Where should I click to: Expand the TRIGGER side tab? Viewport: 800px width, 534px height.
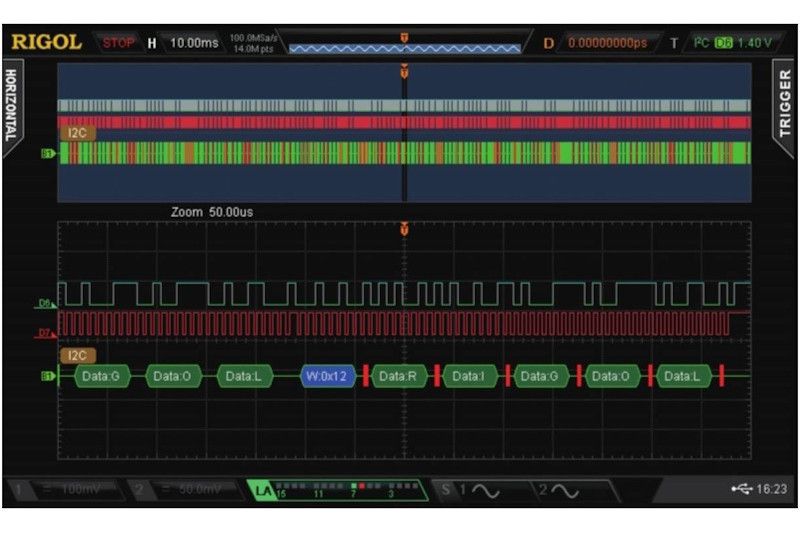tap(786, 105)
